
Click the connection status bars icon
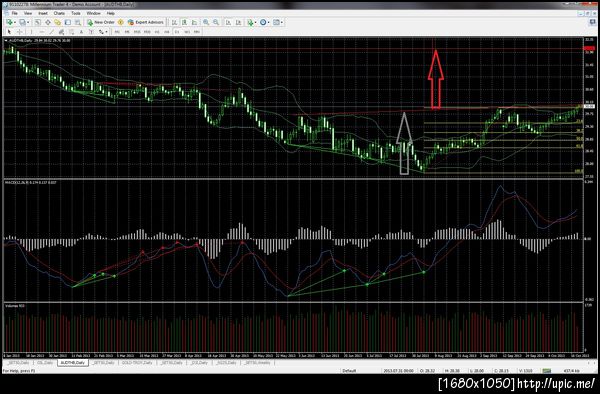click(546, 371)
